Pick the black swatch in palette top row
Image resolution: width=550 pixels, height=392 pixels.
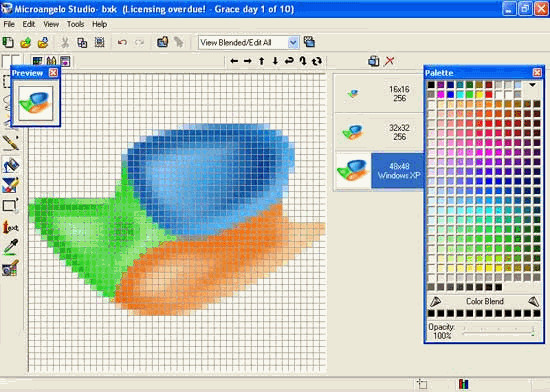[x=431, y=85]
